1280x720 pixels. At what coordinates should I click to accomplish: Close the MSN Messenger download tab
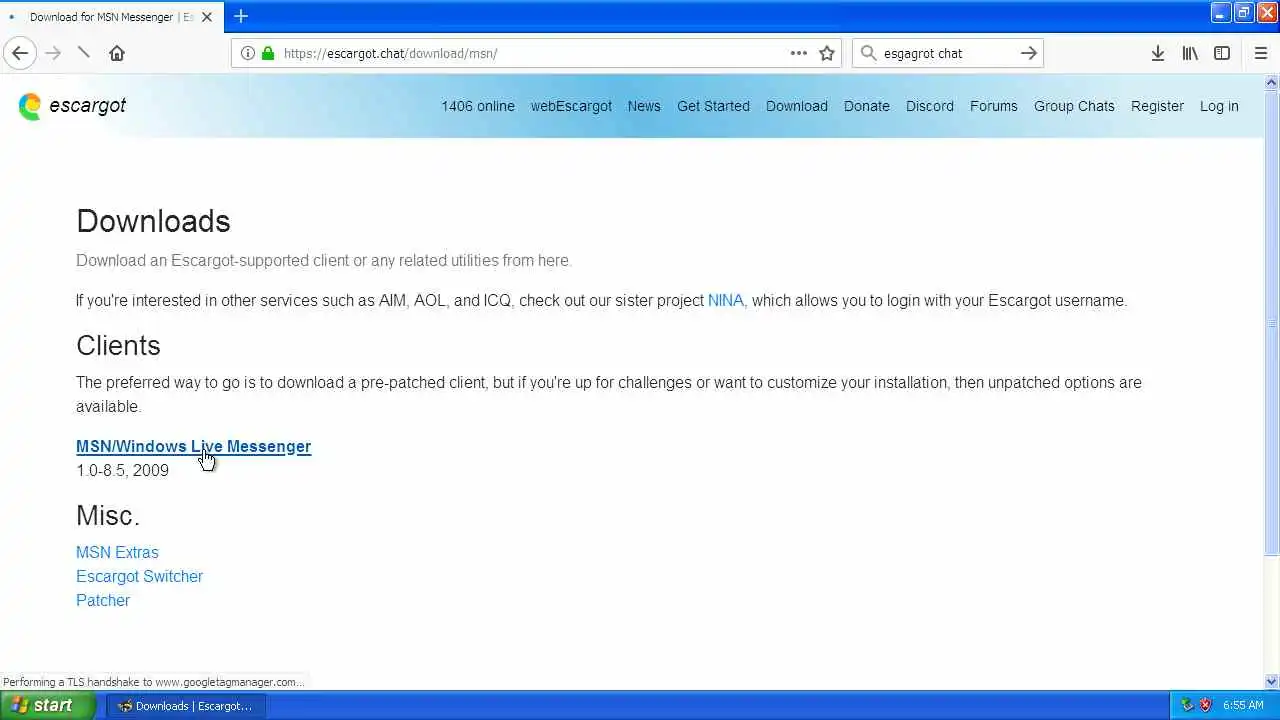click(207, 17)
